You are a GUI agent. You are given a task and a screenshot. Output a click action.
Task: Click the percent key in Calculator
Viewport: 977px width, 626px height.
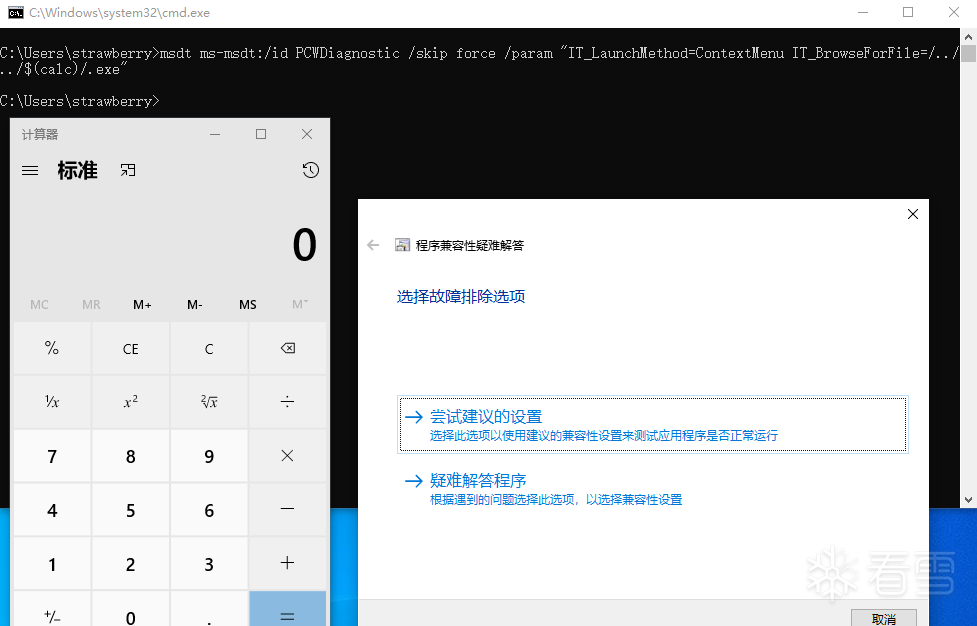click(x=52, y=348)
